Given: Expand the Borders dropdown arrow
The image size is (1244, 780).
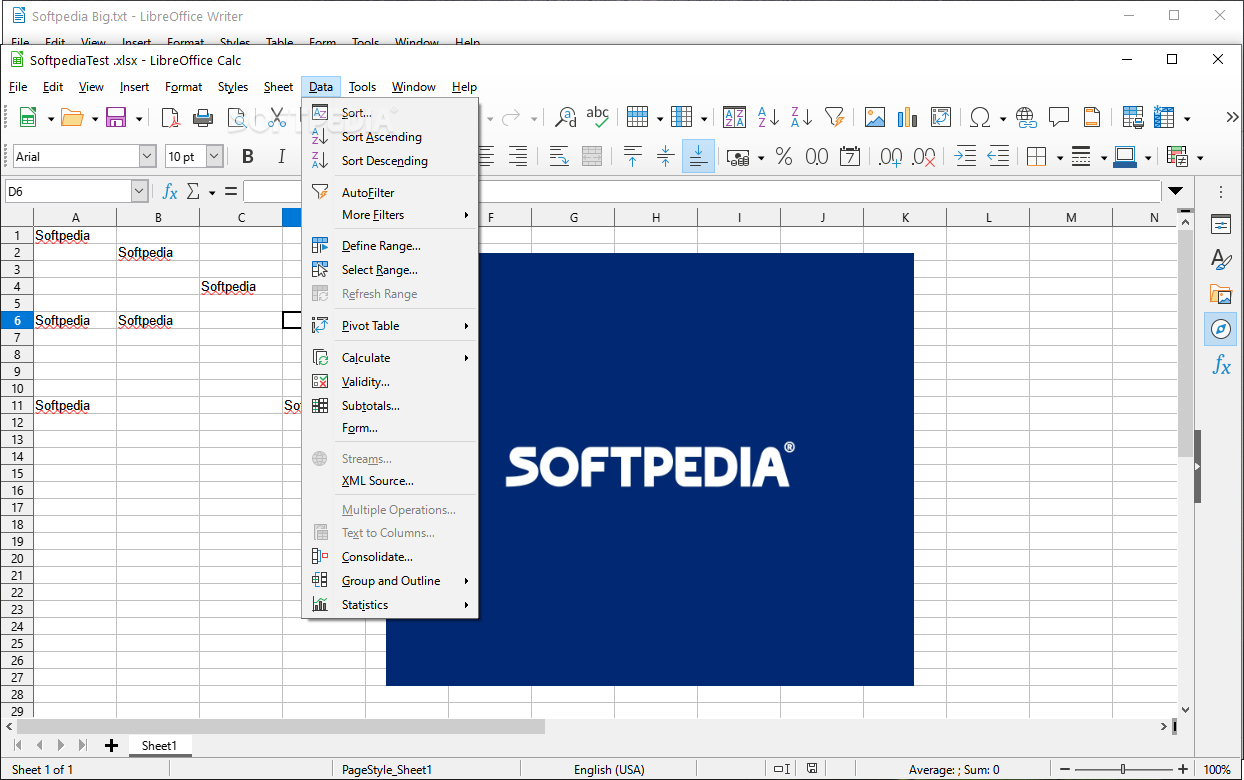Looking at the screenshot, I should 1059,157.
